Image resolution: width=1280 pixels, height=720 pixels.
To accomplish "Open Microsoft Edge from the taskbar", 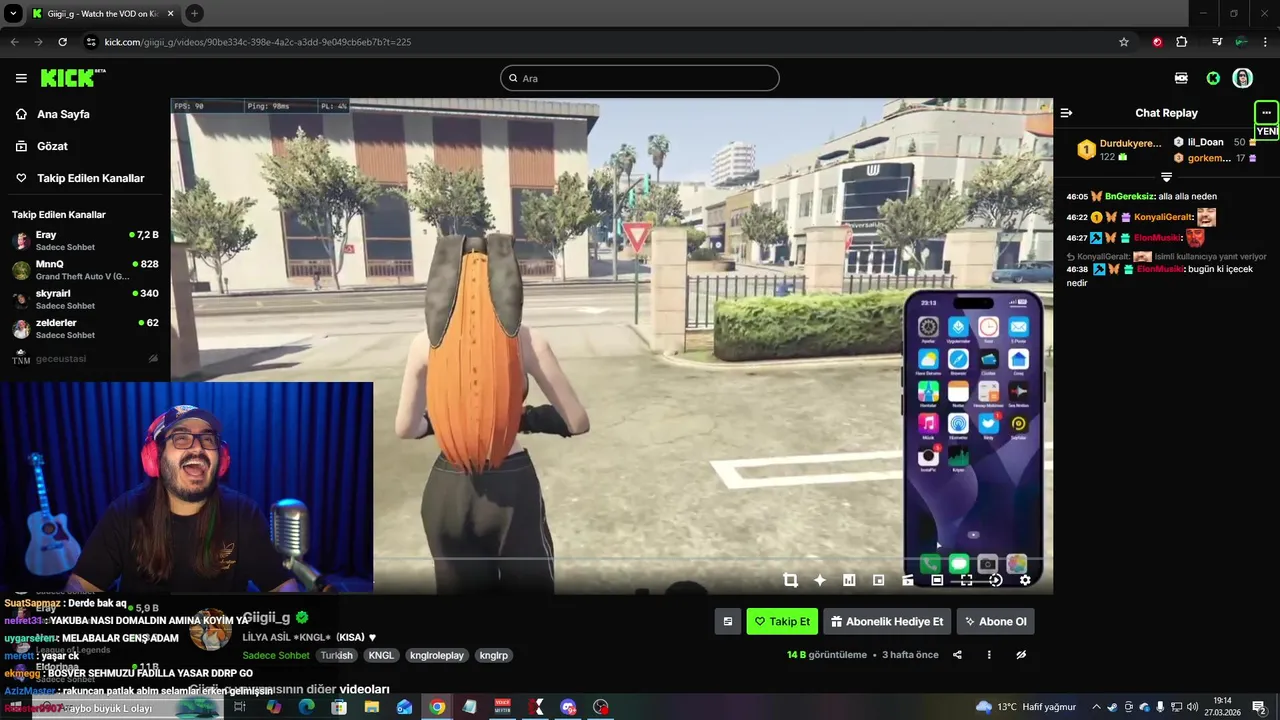I will 306,707.
